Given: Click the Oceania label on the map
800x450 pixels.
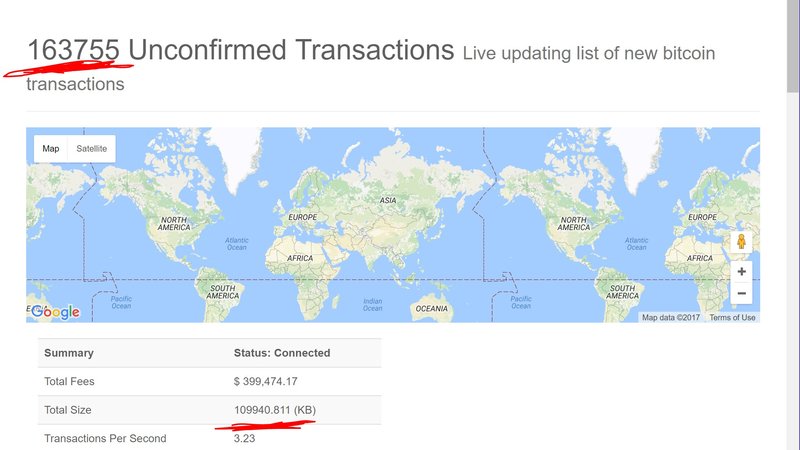Looking at the screenshot, I should coord(432,309).
